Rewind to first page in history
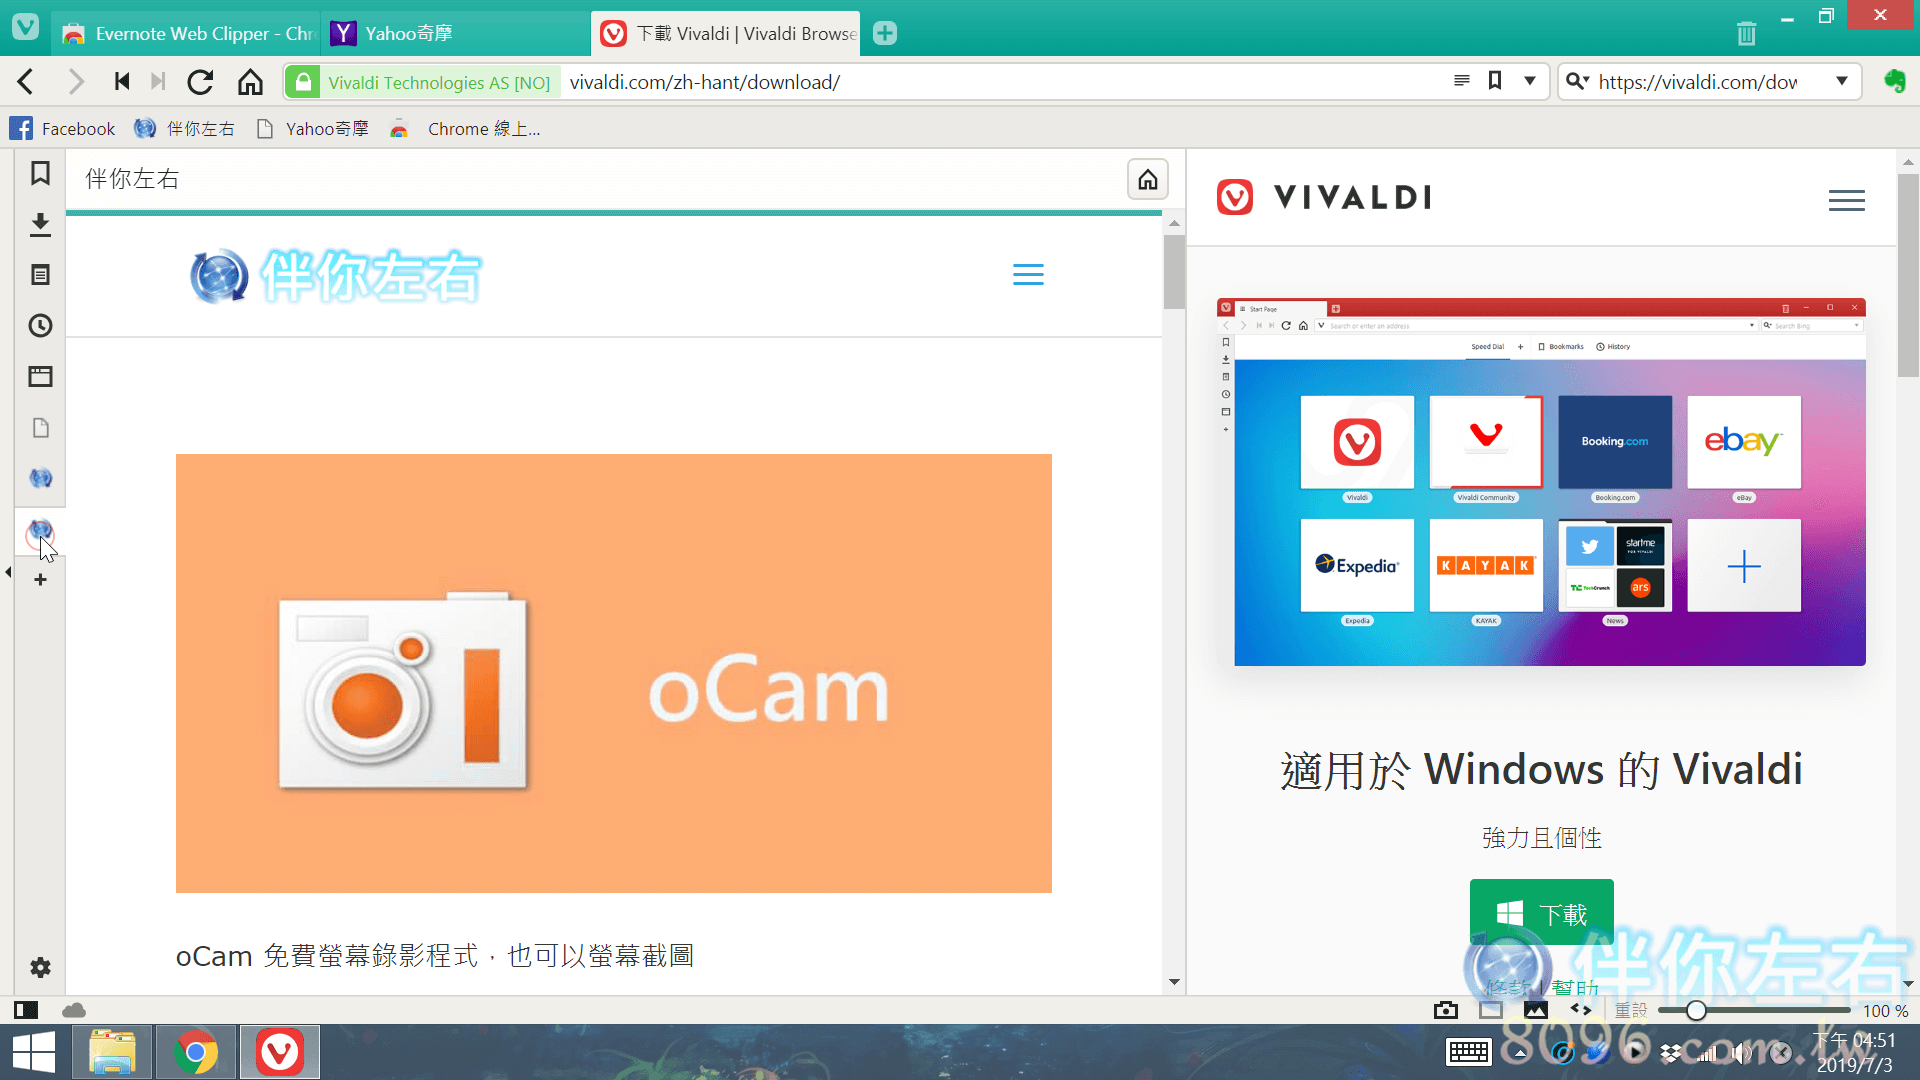Image resolution: width=1920 pixels, height=1080 pixels. [x=122, y=82]
